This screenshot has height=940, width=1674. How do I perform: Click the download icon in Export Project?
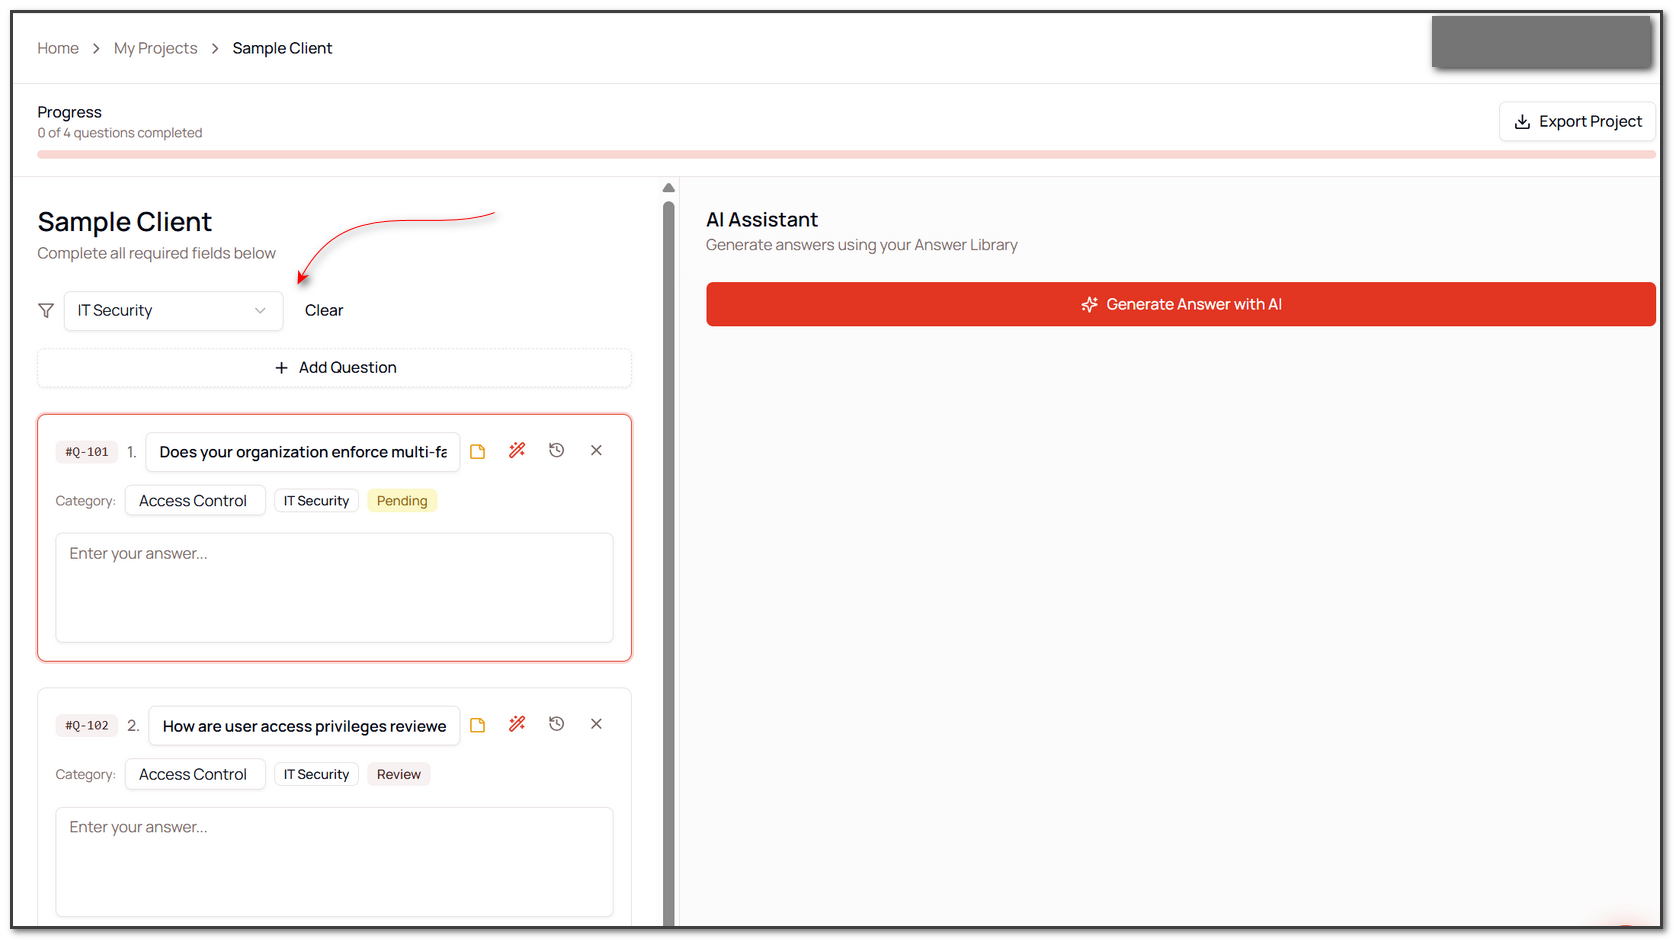(1522, 122)
